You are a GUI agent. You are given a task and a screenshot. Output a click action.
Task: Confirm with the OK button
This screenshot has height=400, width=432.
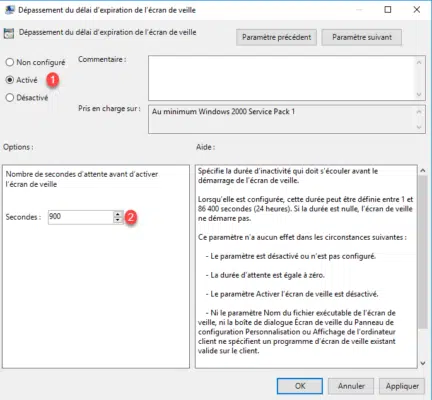click(300, 386)
